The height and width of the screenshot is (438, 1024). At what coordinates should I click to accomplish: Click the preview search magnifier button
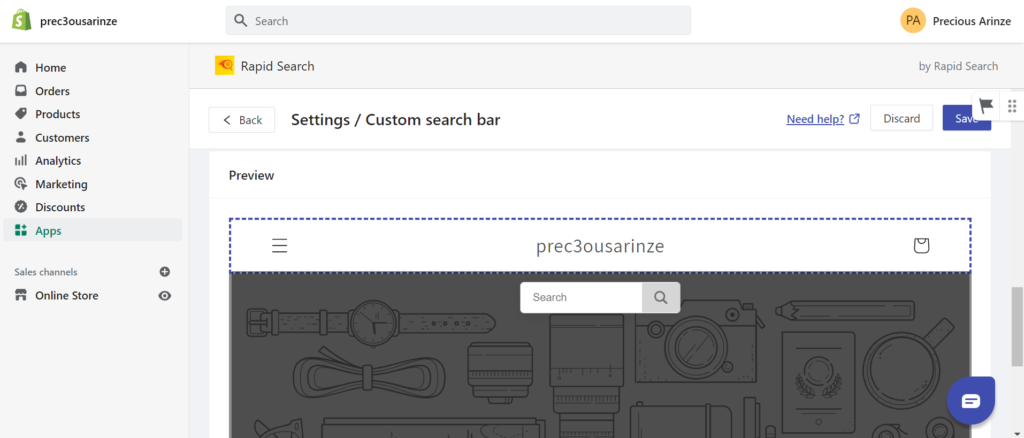pyautogui.click(x=661, y=298)
